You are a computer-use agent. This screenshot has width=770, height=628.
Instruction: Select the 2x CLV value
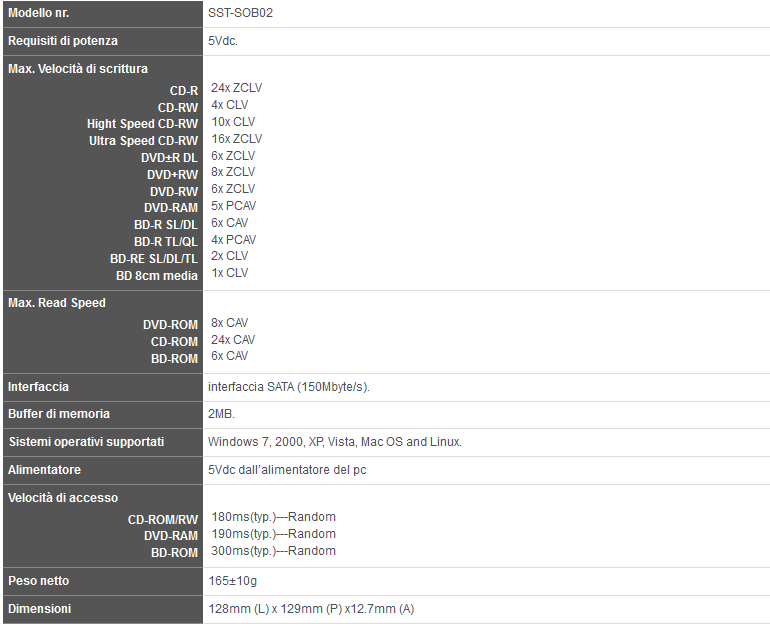(x=230, y=256)
